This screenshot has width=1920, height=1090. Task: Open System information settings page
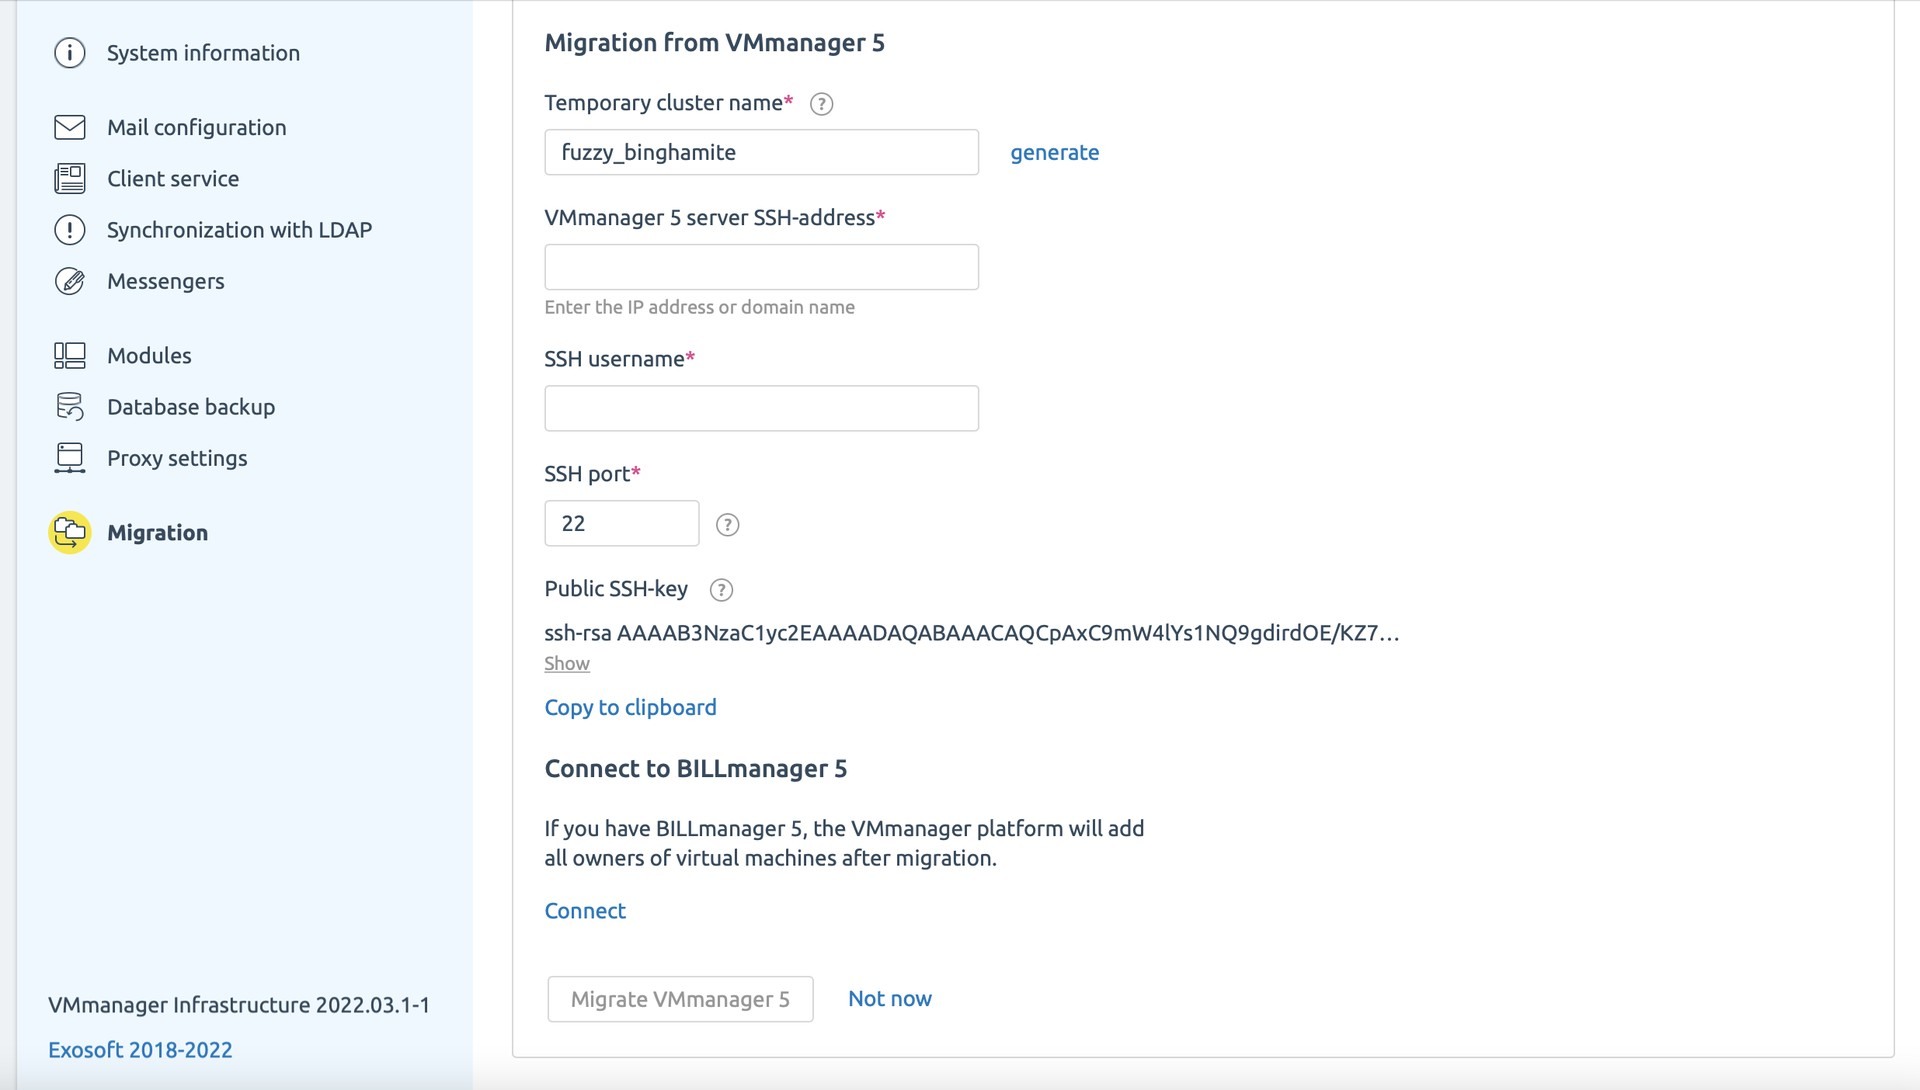point(203,53)
